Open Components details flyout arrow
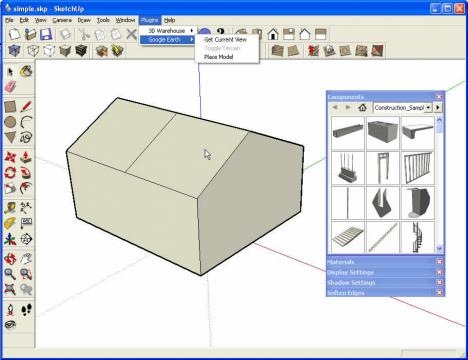The width and height of the screenshot is (468, 360). (438, 108)
